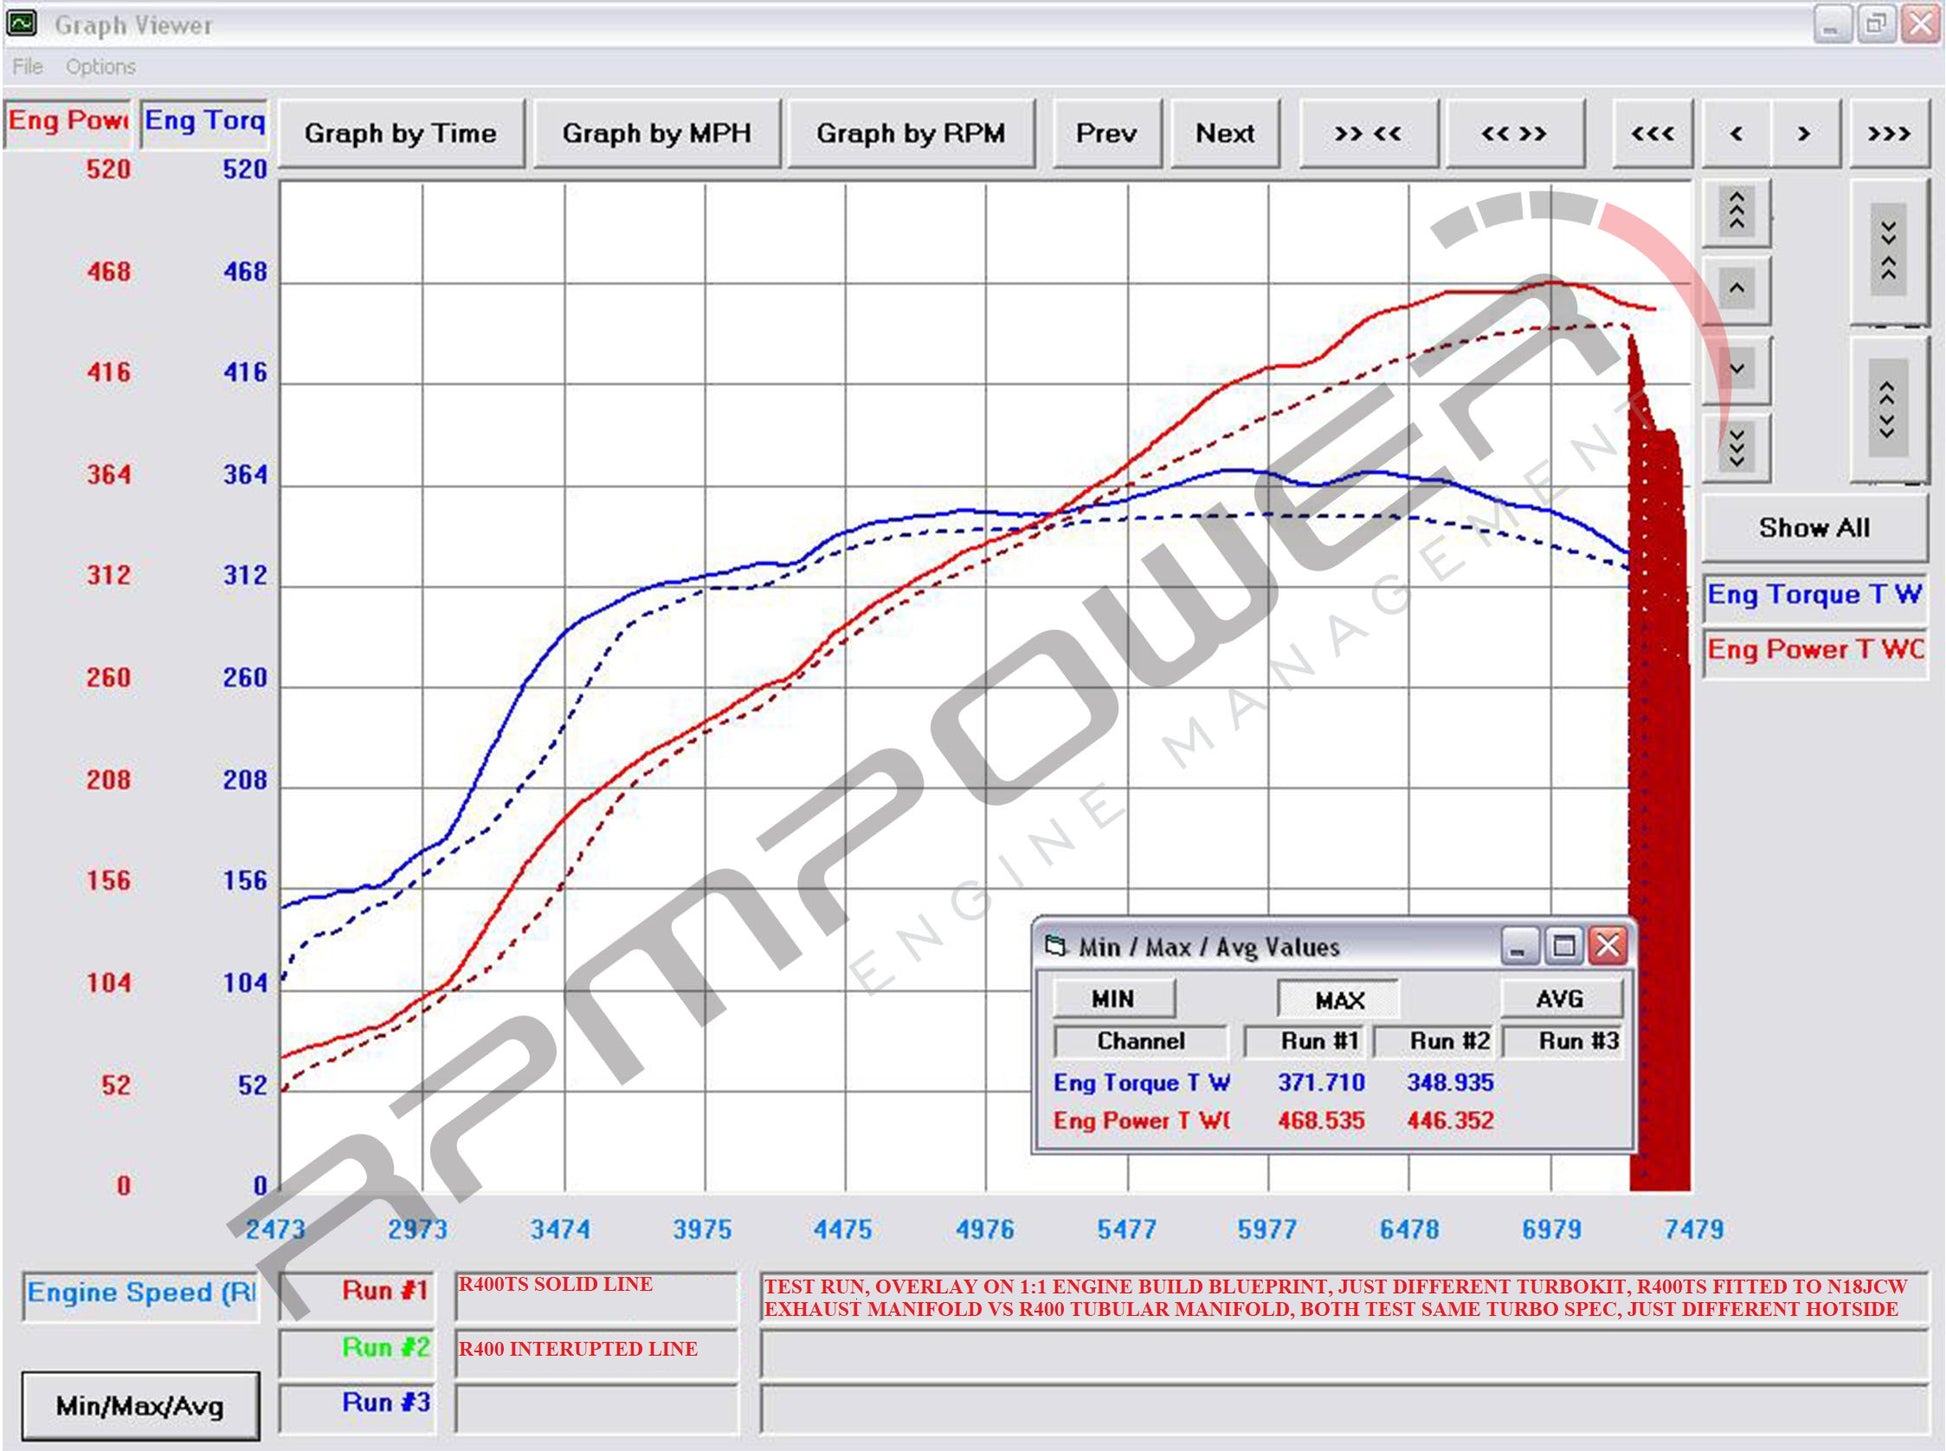Jump to far left with '<<<' button
1946x1451 pixels.
click(x=1651, y=133)
